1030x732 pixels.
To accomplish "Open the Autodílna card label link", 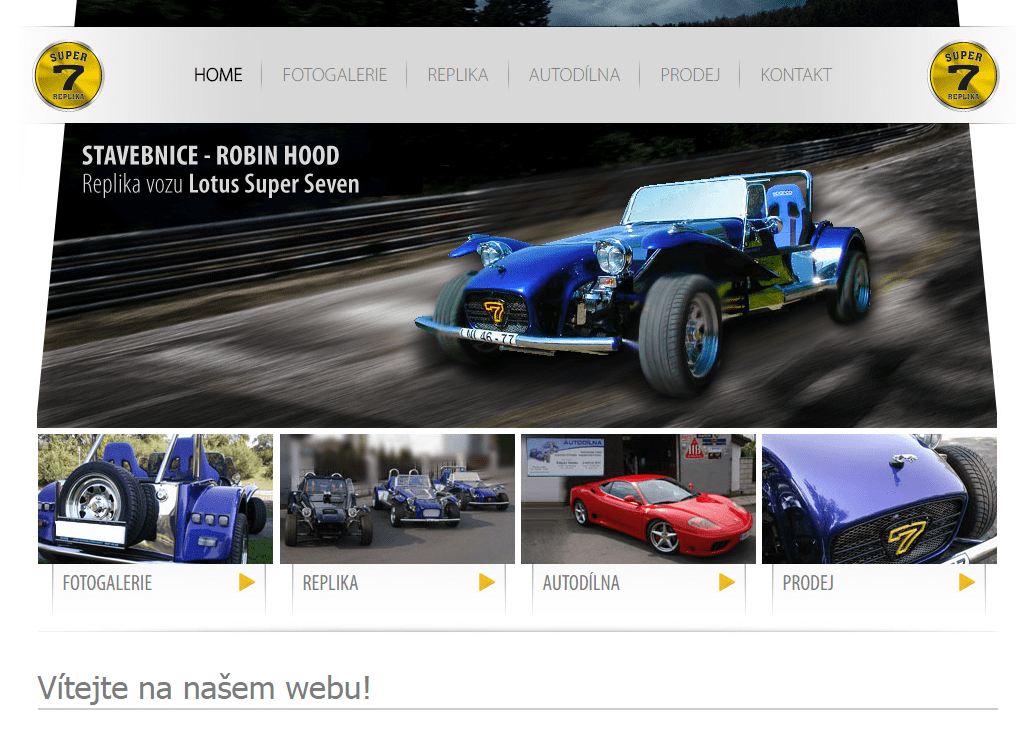I will [581, 583].
